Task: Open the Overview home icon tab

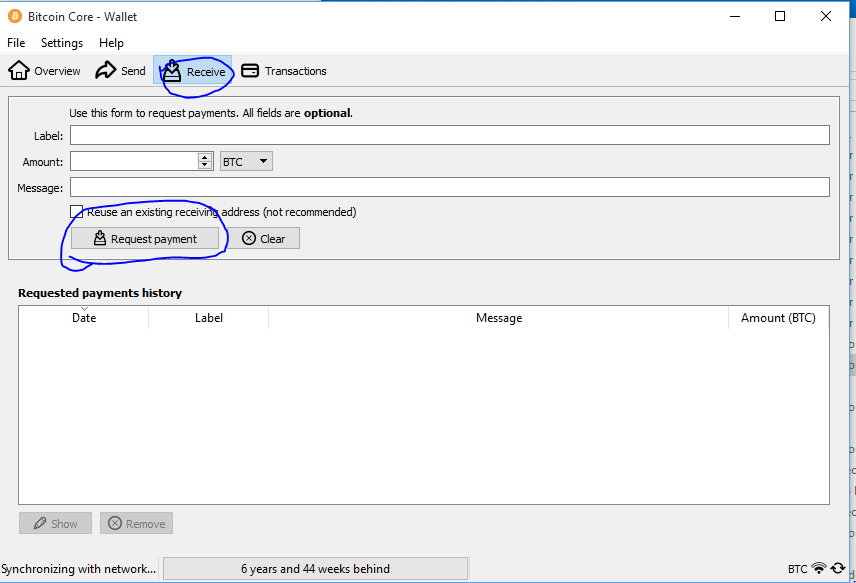Action: (x=45, y=71)
